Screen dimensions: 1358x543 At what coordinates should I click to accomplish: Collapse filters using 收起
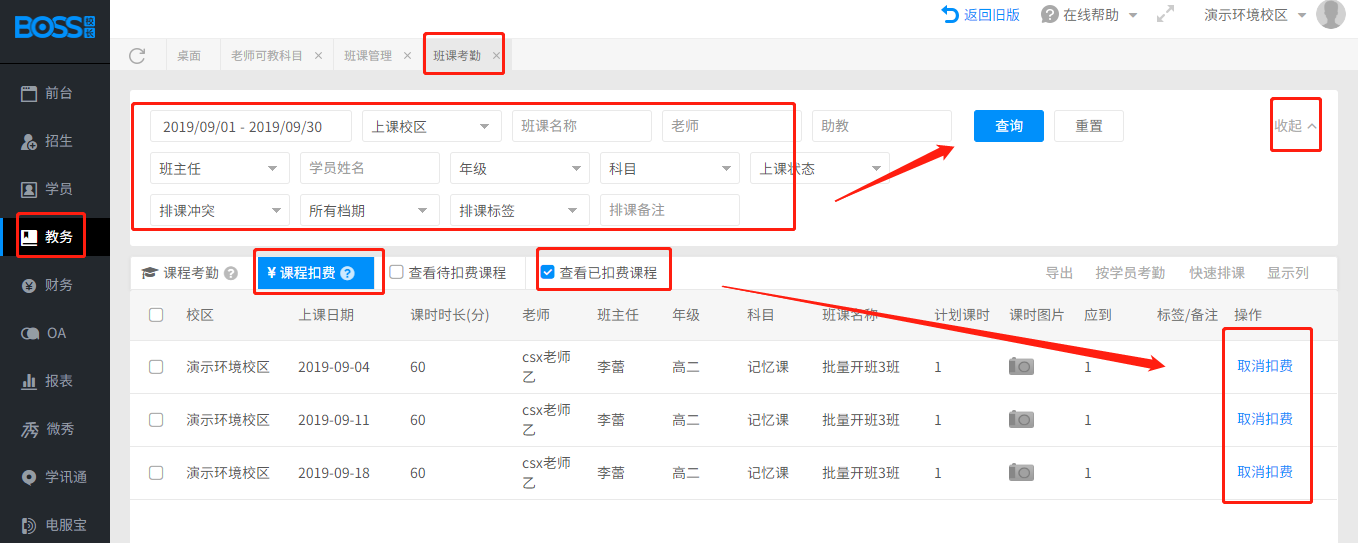pos(1295,126)
